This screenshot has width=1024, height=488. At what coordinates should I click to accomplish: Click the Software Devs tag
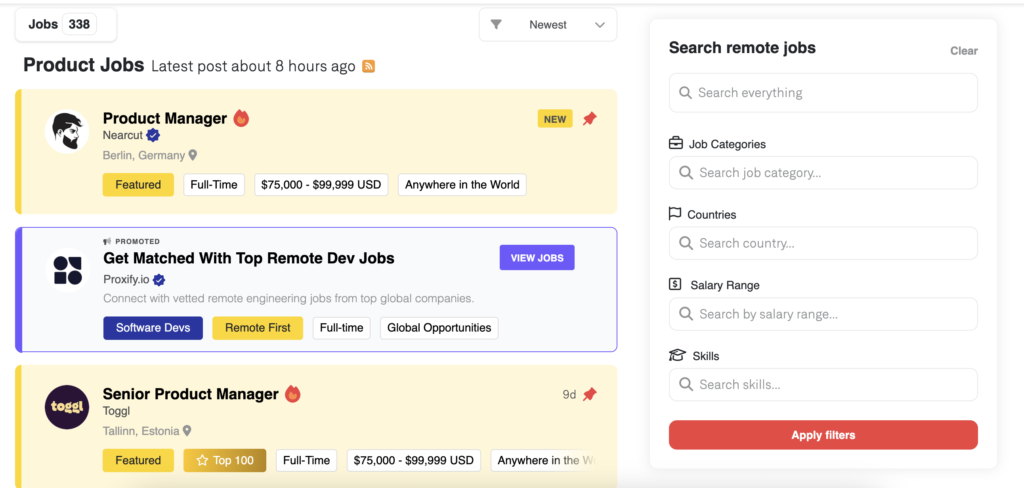coord(153,328)
